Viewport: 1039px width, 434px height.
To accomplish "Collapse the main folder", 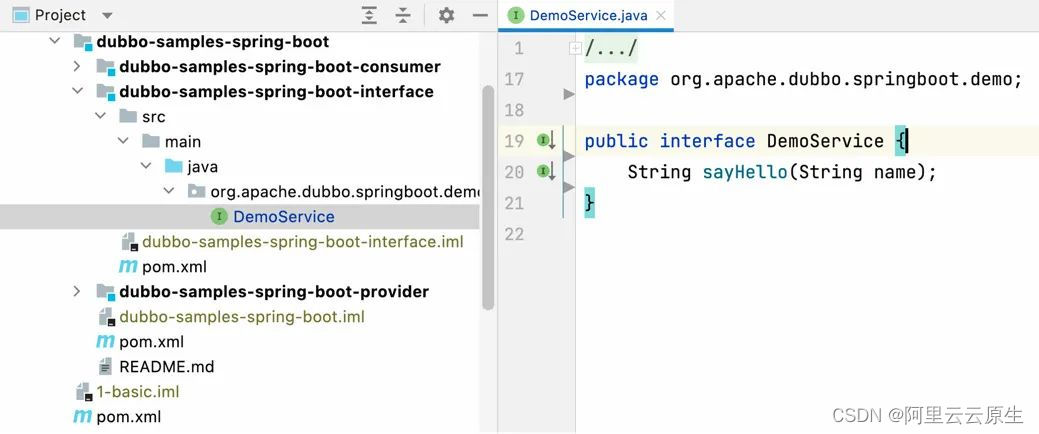I will coord(123,141).
